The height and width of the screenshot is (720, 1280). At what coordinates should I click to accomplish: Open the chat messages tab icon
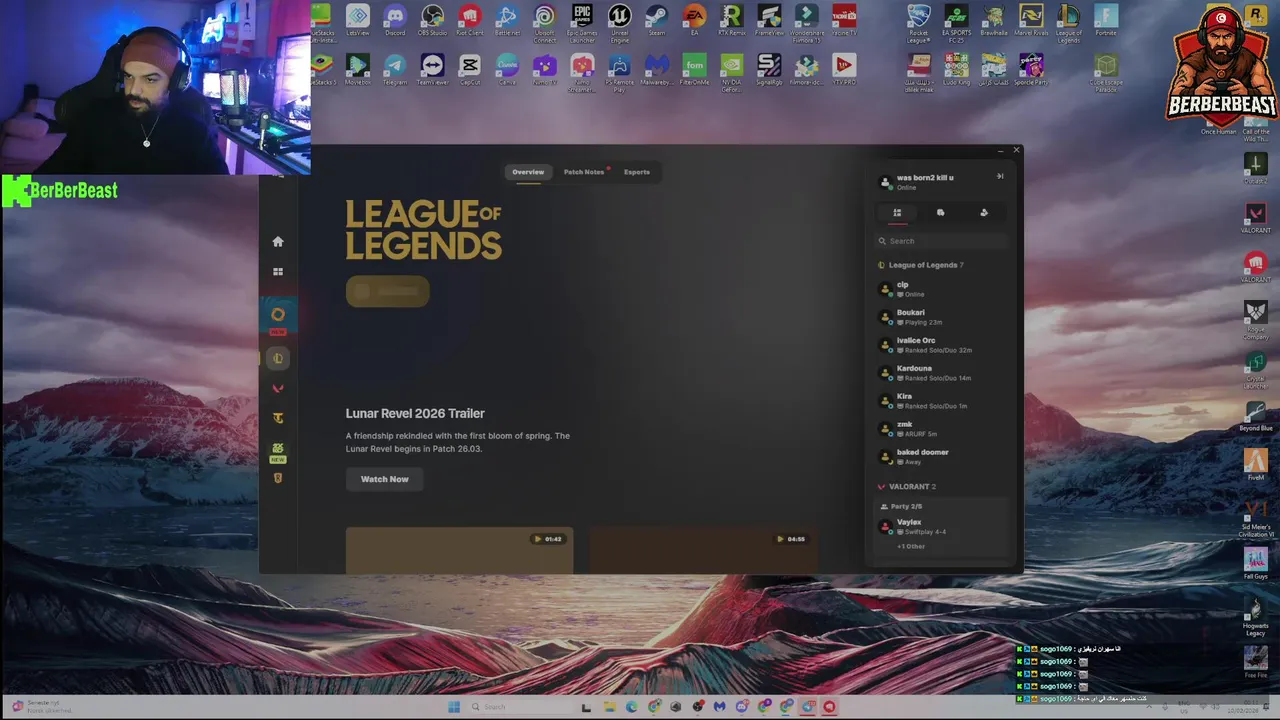[940, 213]
